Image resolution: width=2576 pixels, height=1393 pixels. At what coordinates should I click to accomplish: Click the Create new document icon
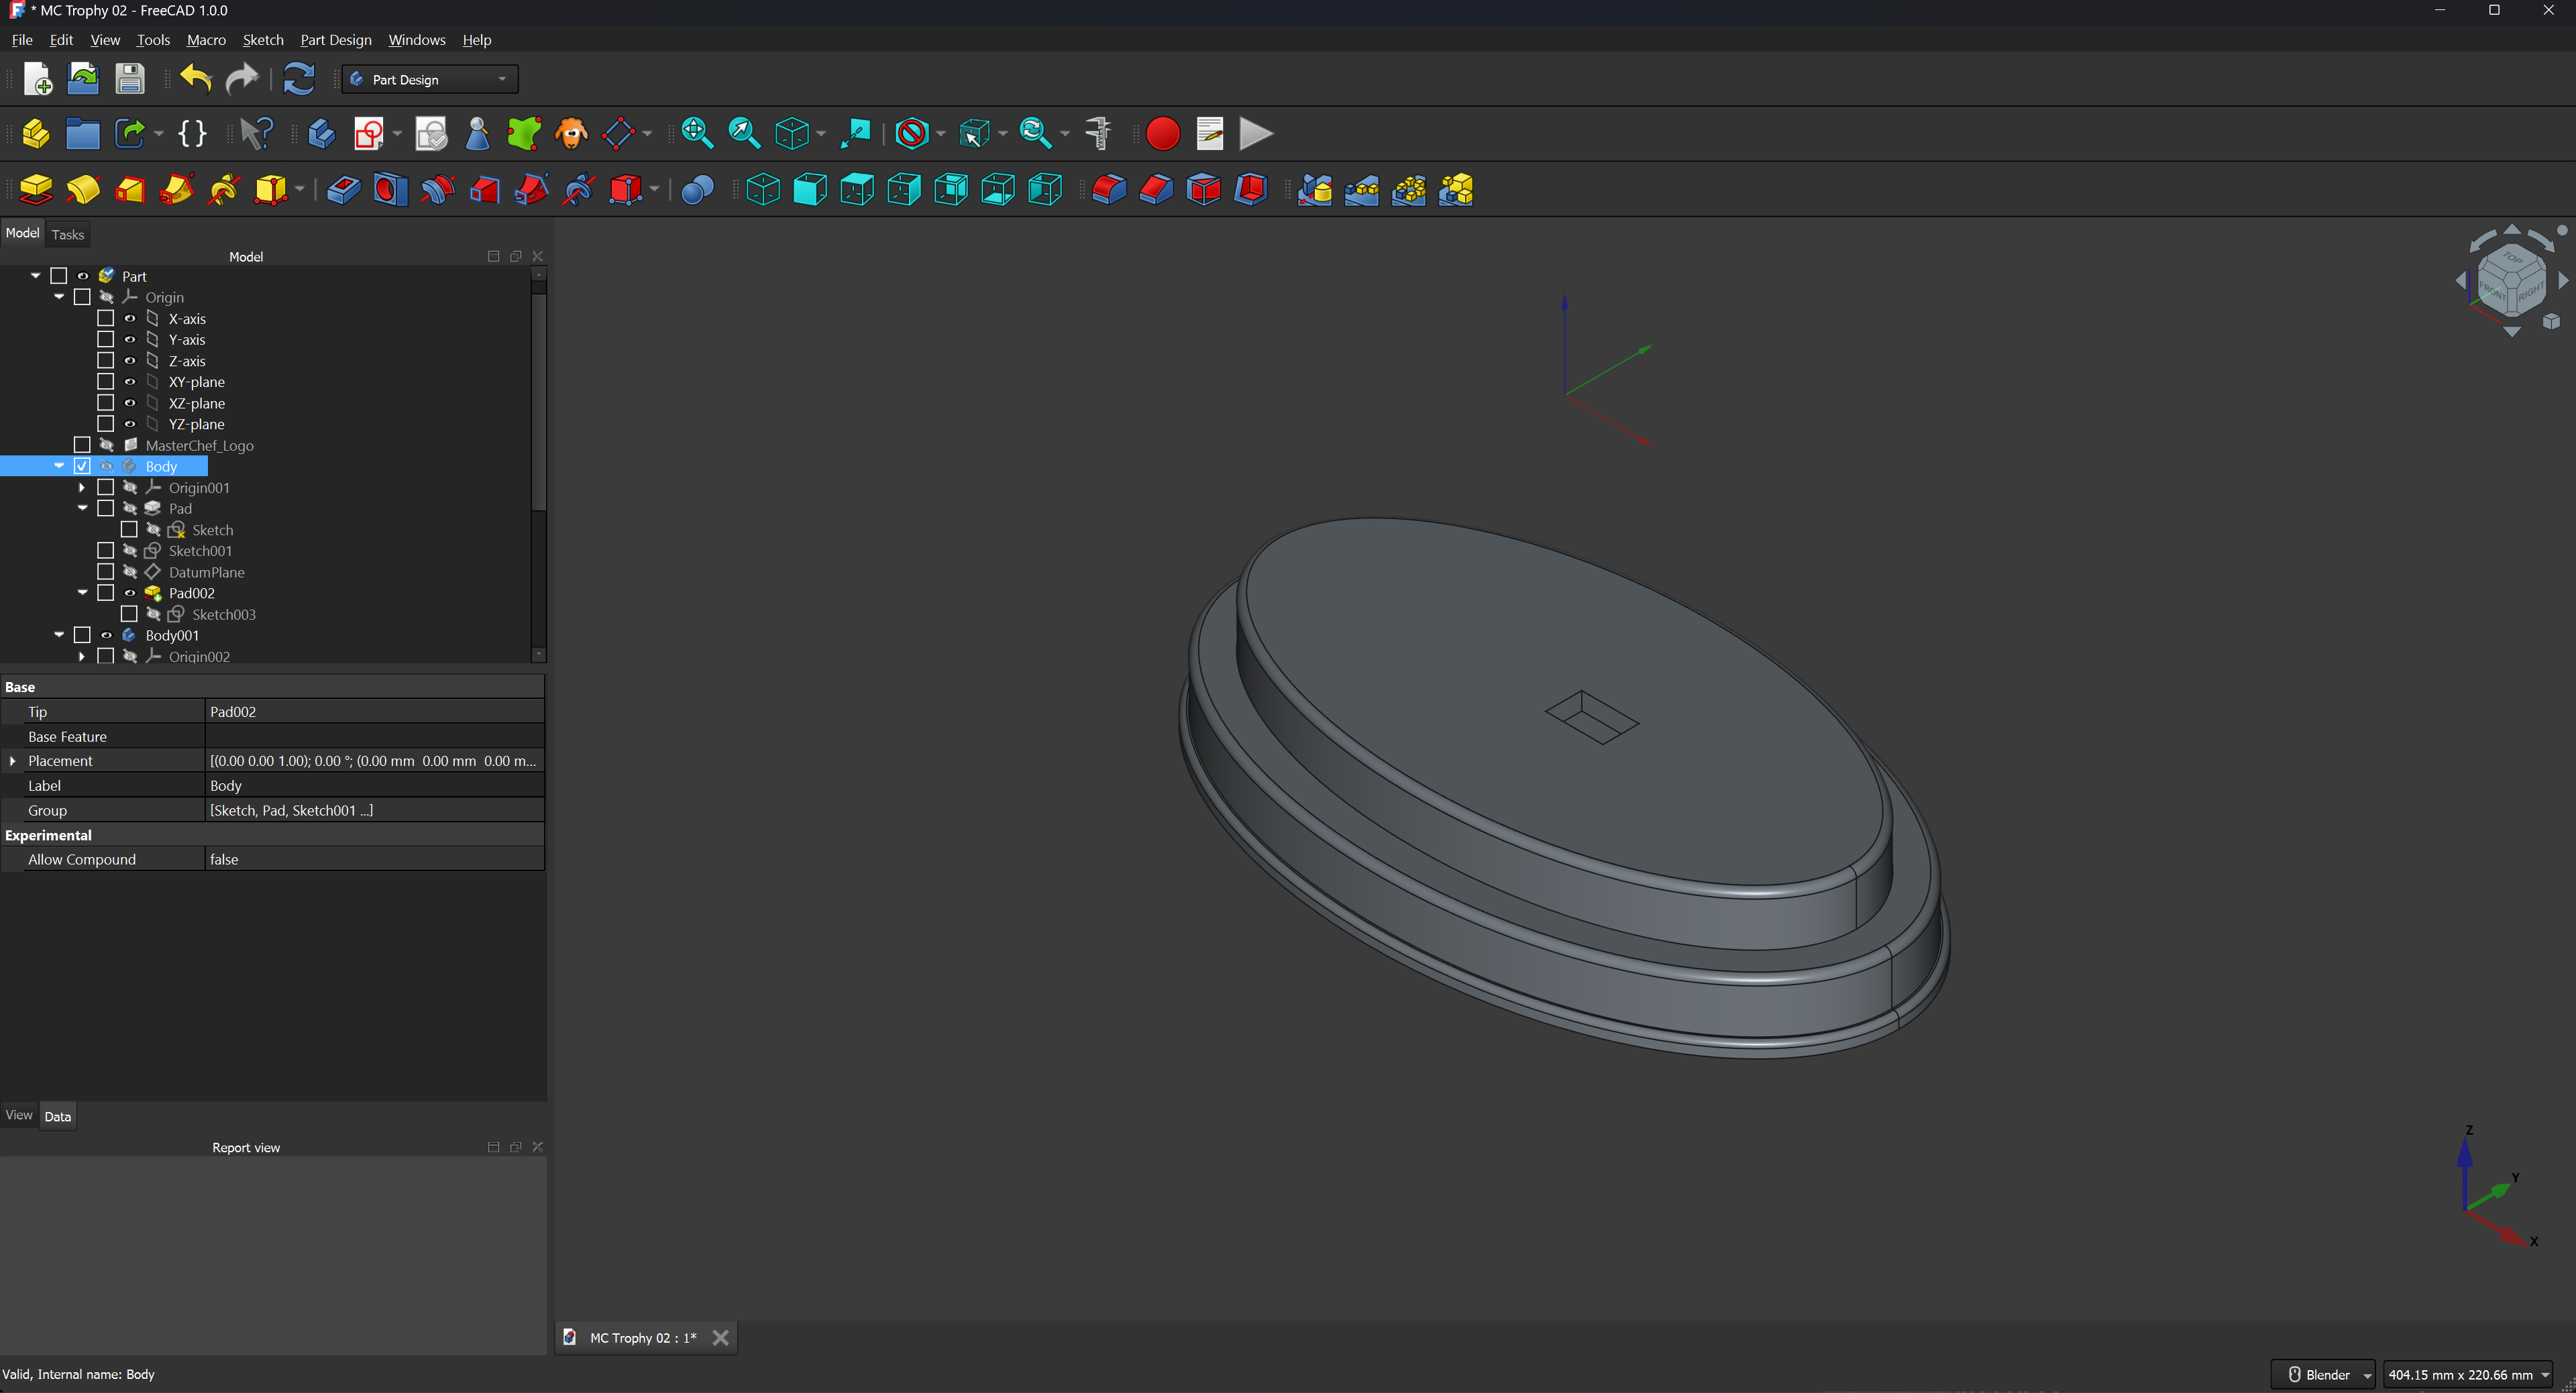(37, 78)
